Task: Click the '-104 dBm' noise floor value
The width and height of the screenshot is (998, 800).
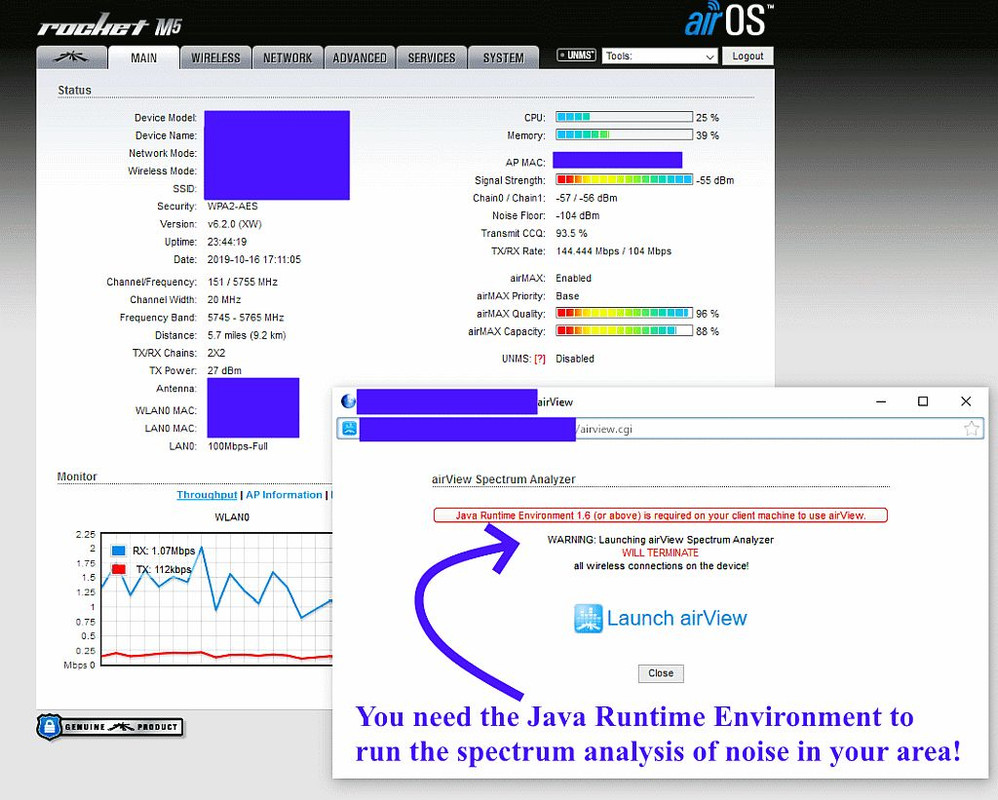Action: click(577, 216)
